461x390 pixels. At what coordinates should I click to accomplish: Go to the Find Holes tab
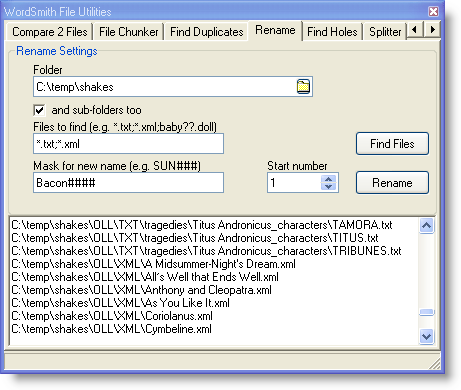(332, 32)
